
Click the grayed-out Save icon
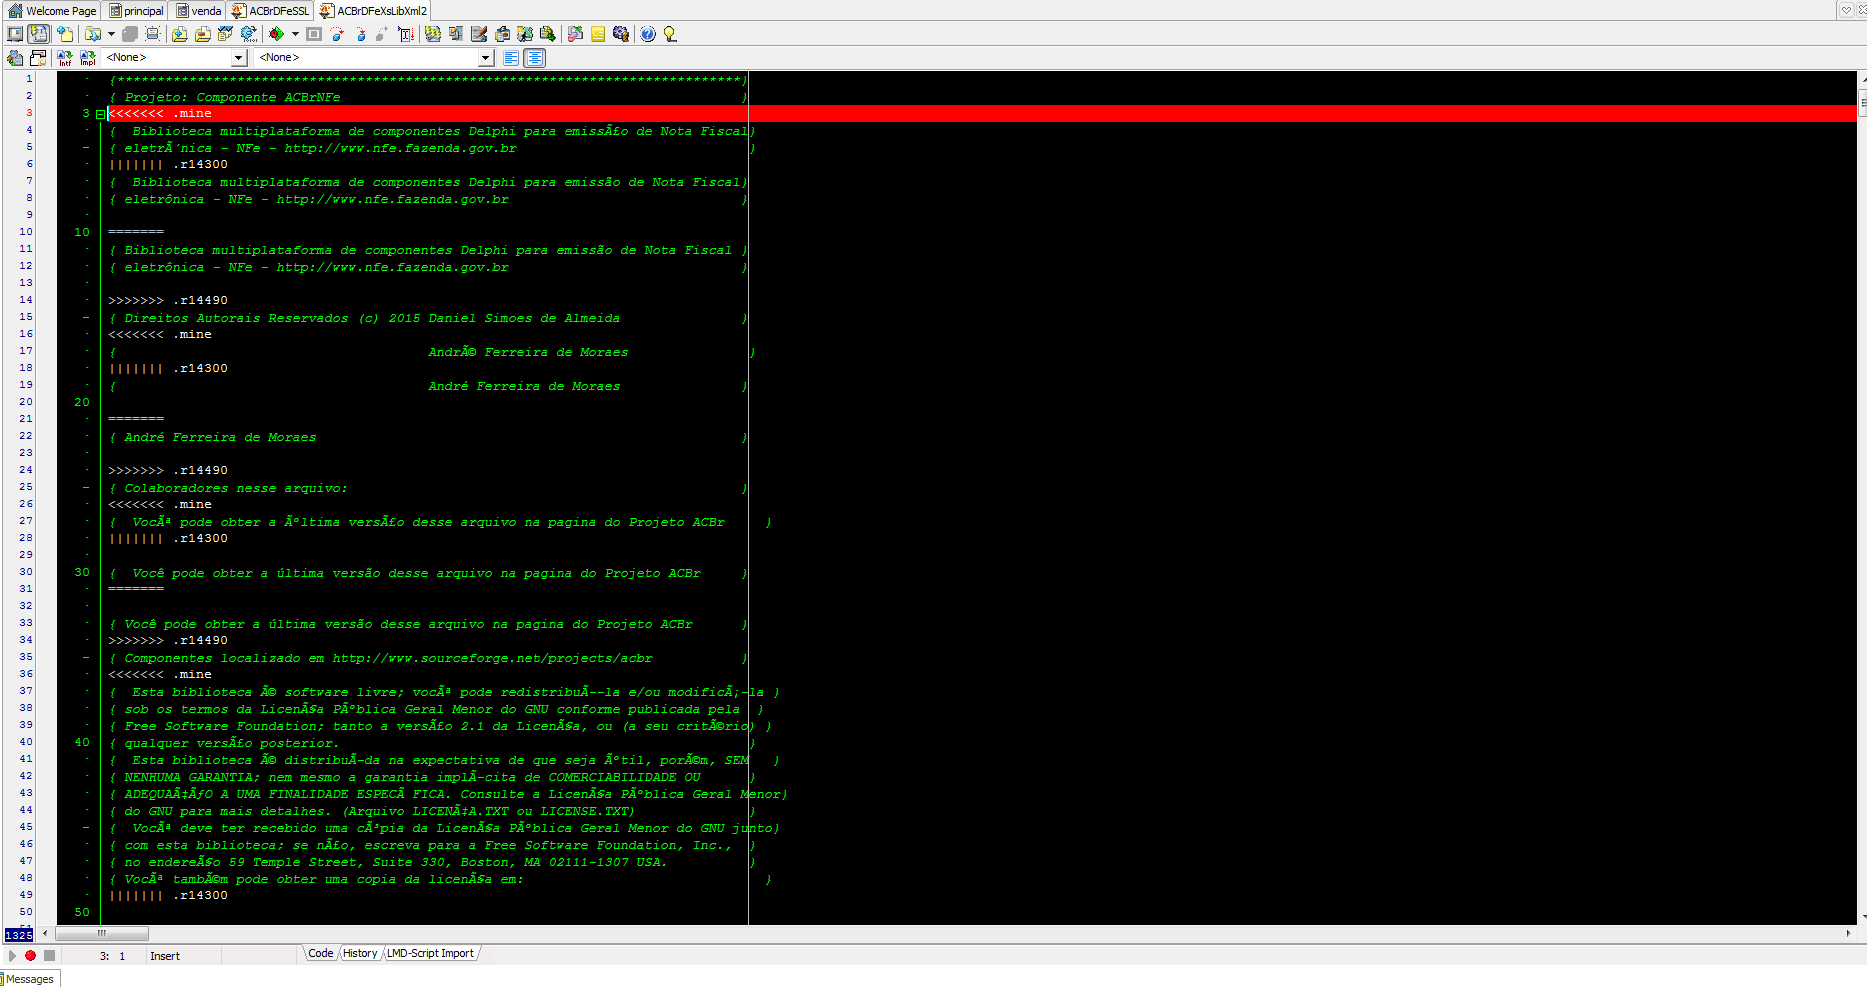point(130,34)
